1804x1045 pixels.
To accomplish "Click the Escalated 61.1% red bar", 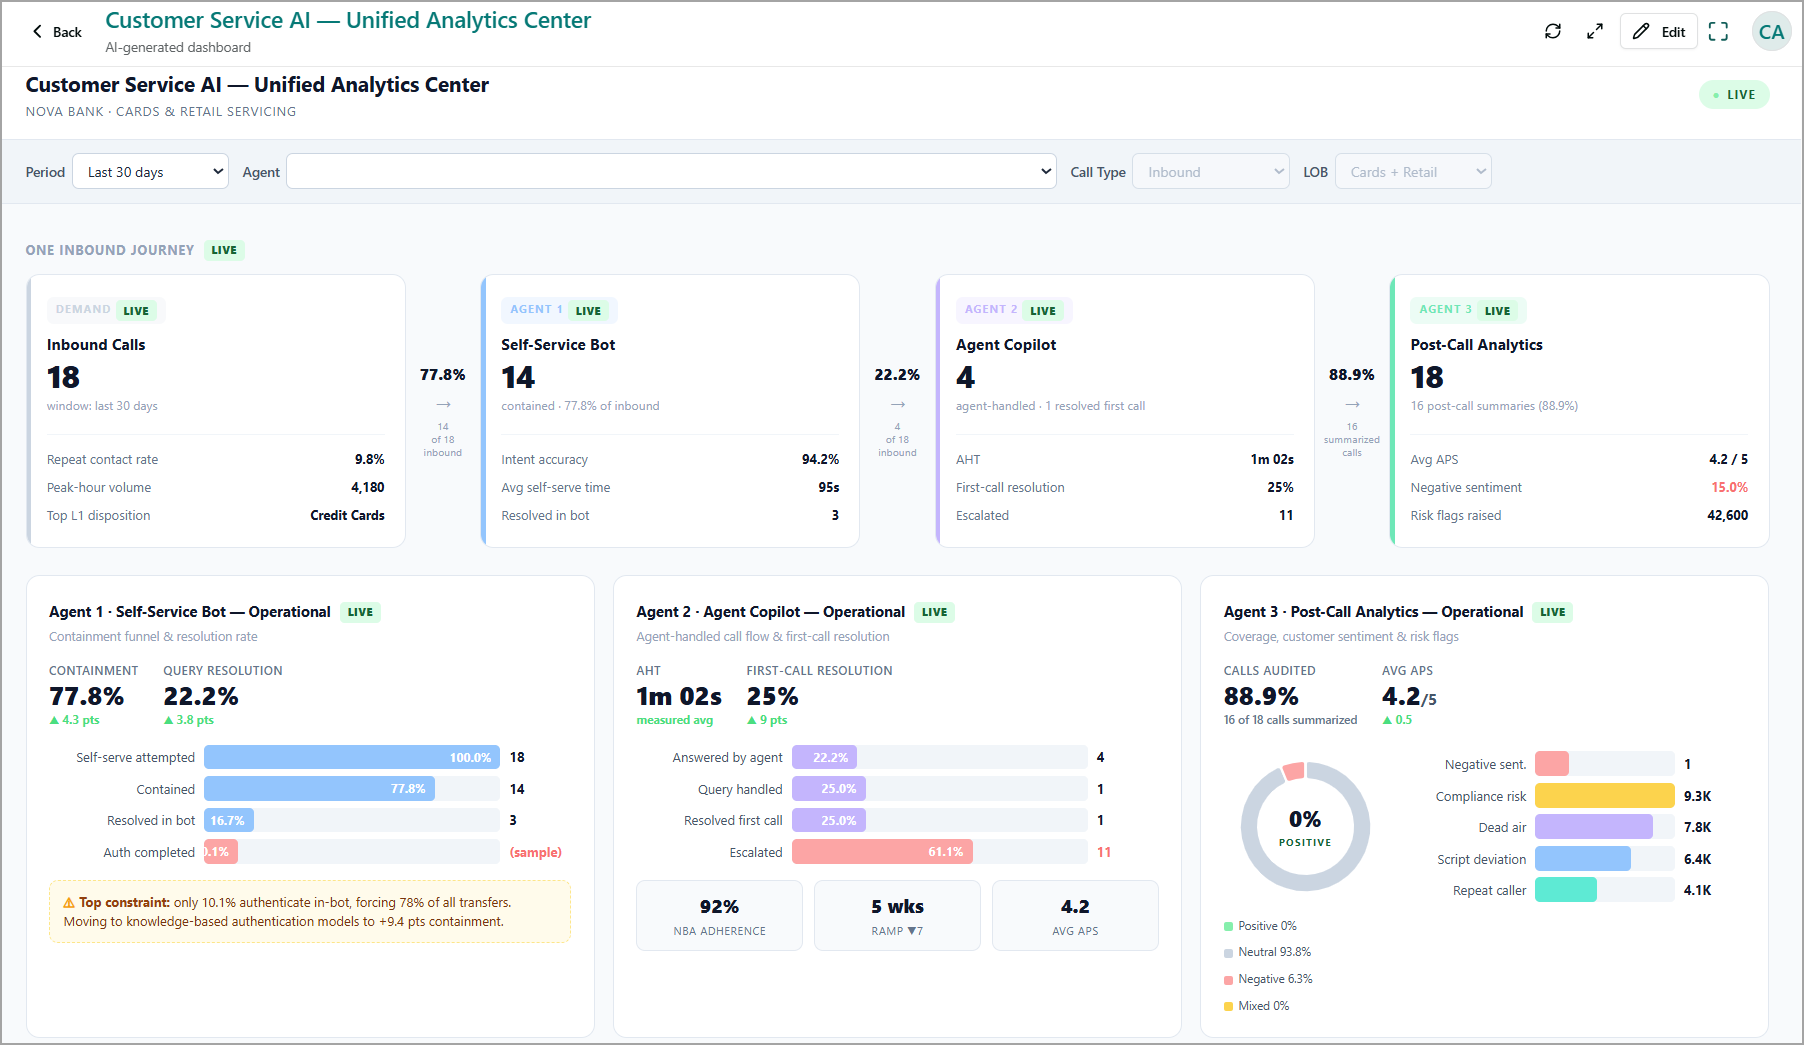I will (x=882, y=852).
